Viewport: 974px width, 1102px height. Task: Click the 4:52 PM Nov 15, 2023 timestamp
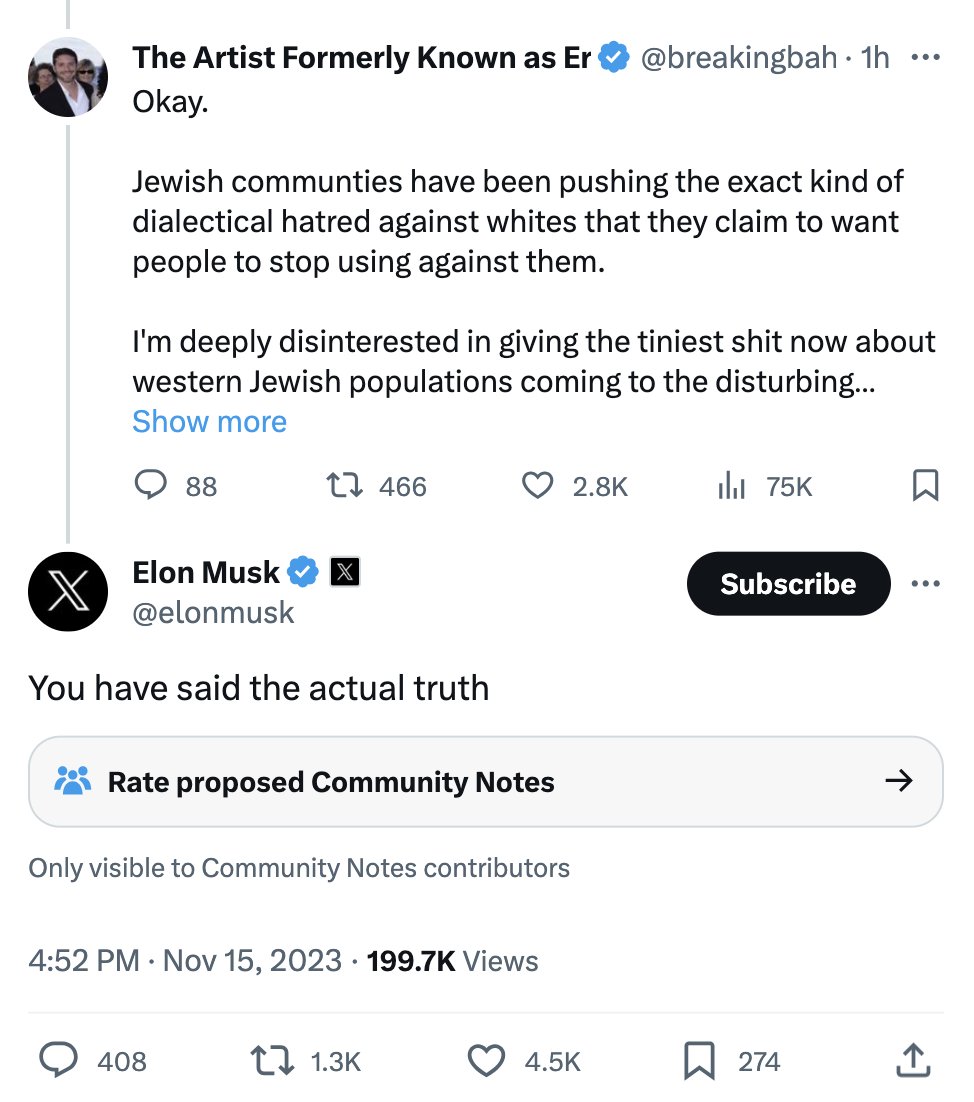pos(185,961)
